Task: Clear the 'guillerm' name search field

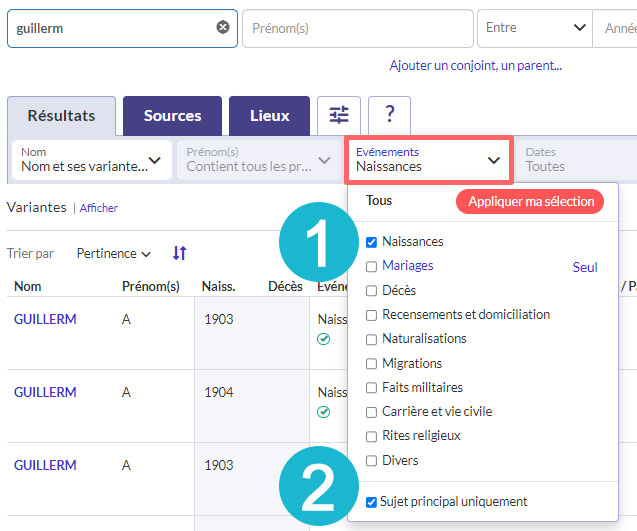Action: (x=223, y=28)
